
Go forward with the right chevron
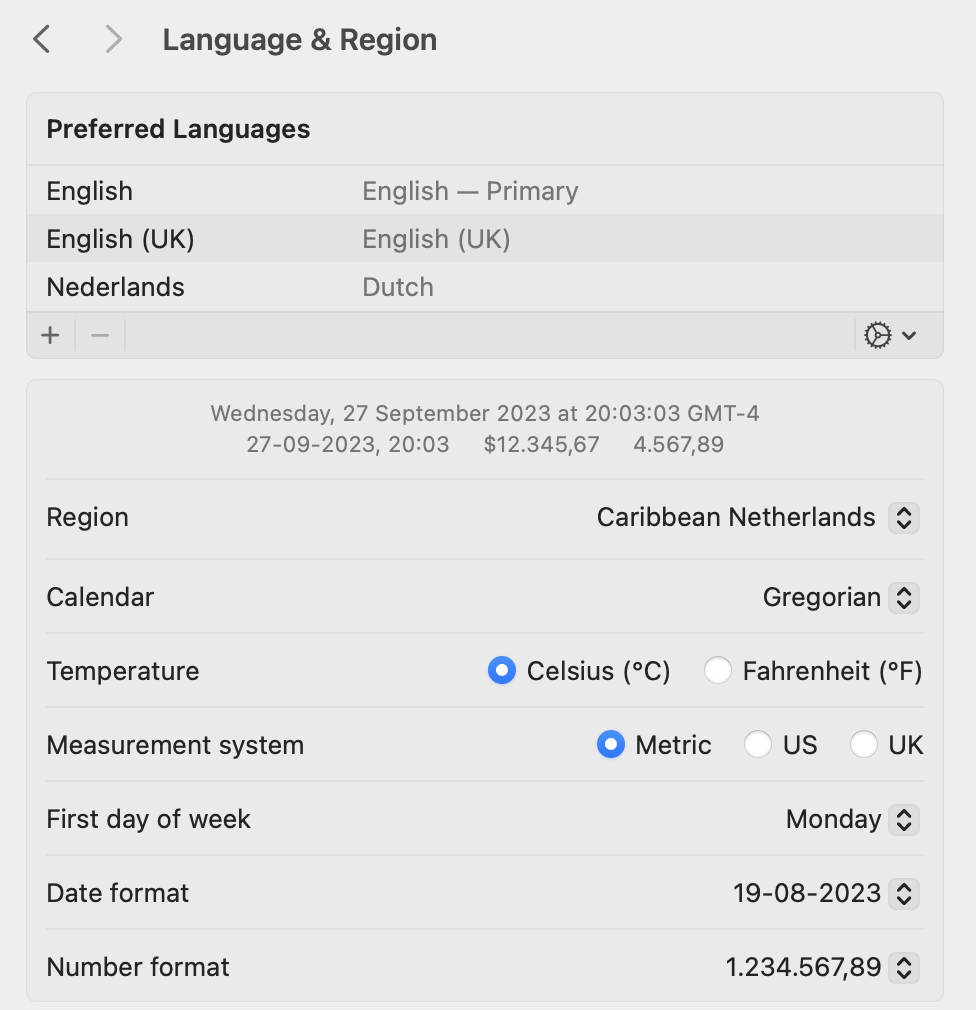point(114,40)
